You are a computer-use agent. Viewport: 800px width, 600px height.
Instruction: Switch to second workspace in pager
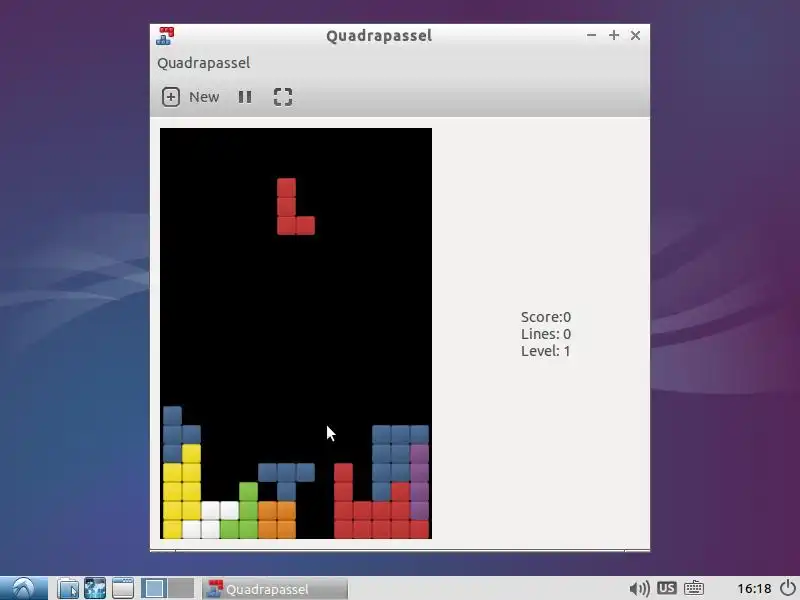click(181, 588)
